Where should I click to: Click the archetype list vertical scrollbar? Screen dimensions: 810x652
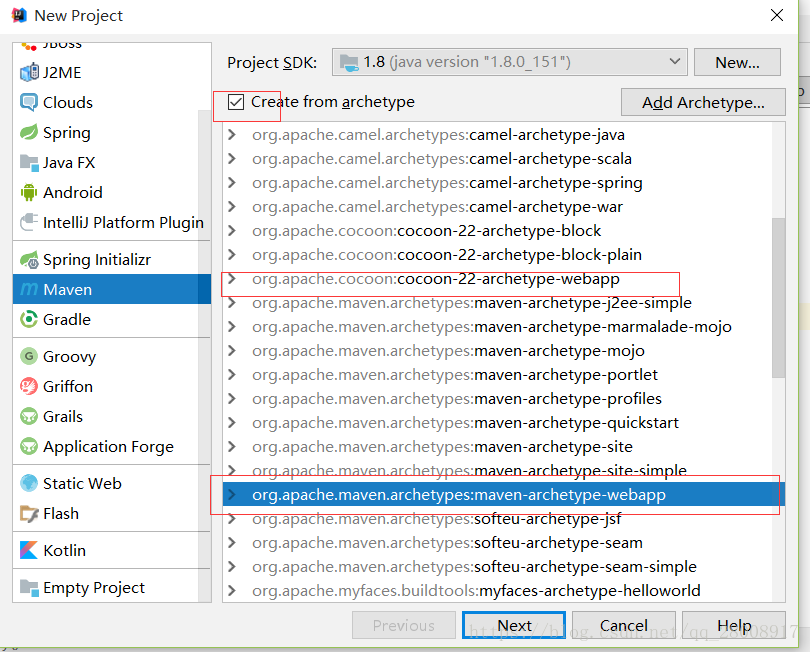(x=778, y=298)
